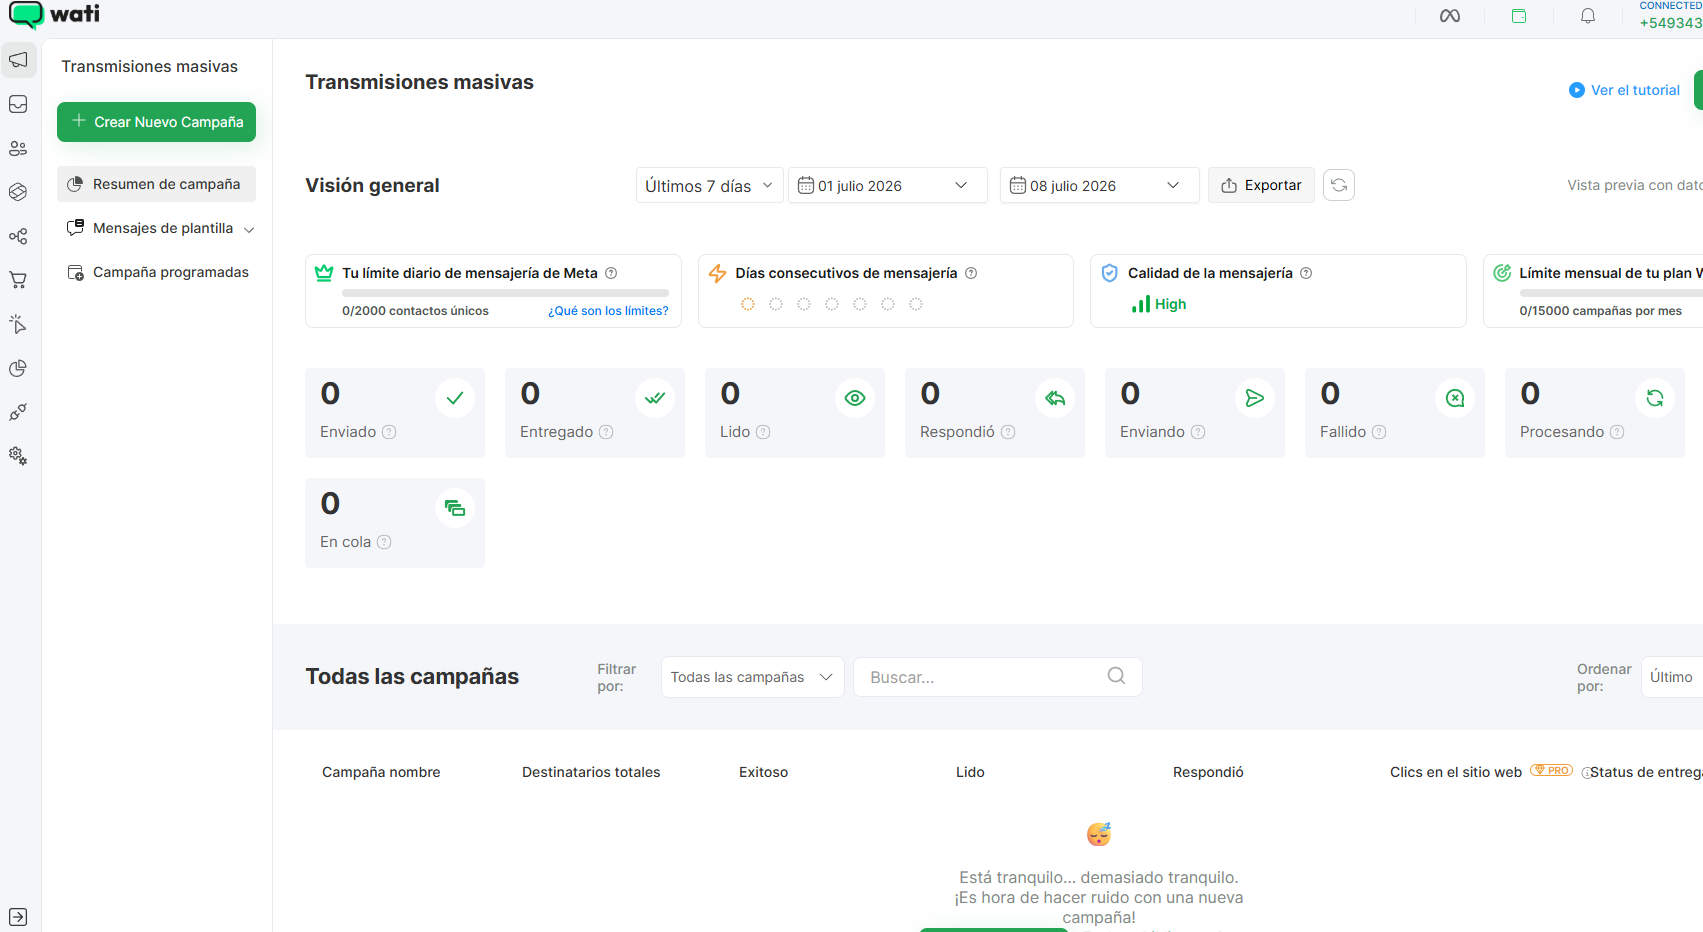Click the first consecutive-day circle indicator
This screenshot has width=1703, height=932.
[x=748, y=304]
